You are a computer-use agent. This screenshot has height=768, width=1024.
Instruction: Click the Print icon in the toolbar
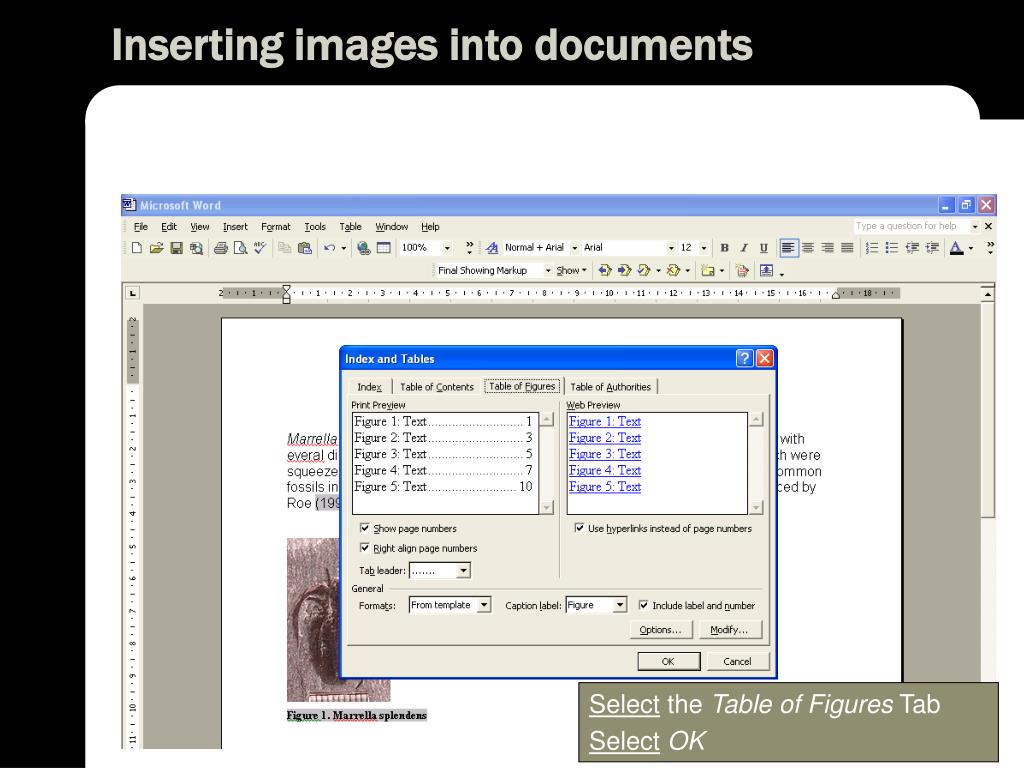(x=221, y=248)
